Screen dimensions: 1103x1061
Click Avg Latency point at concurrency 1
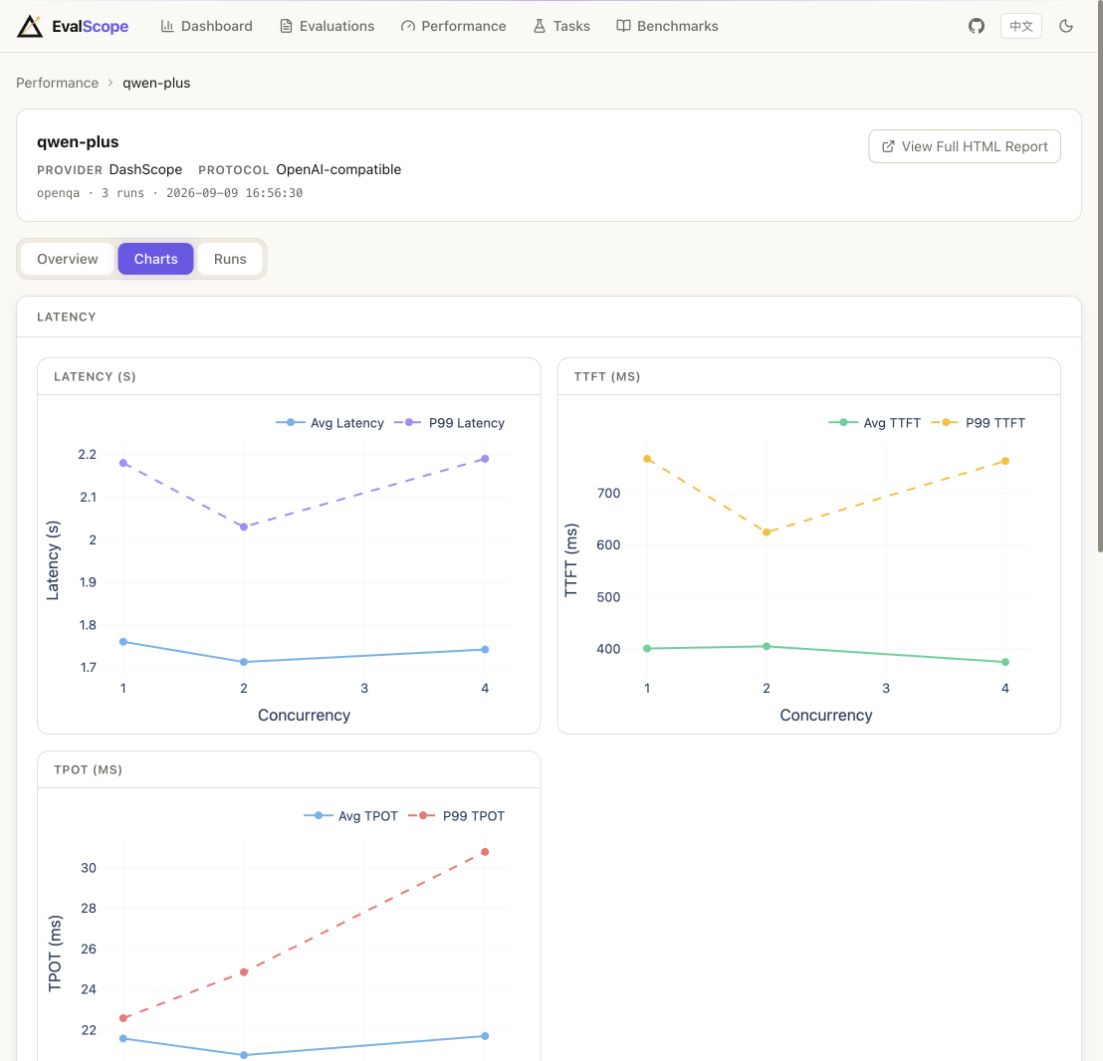[123, 642]
